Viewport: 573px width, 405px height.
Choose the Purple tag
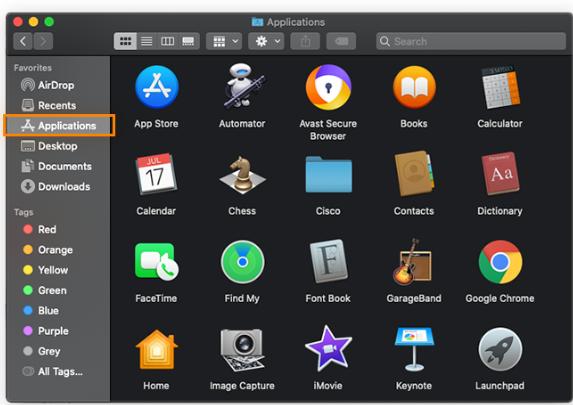coord(58,331)
